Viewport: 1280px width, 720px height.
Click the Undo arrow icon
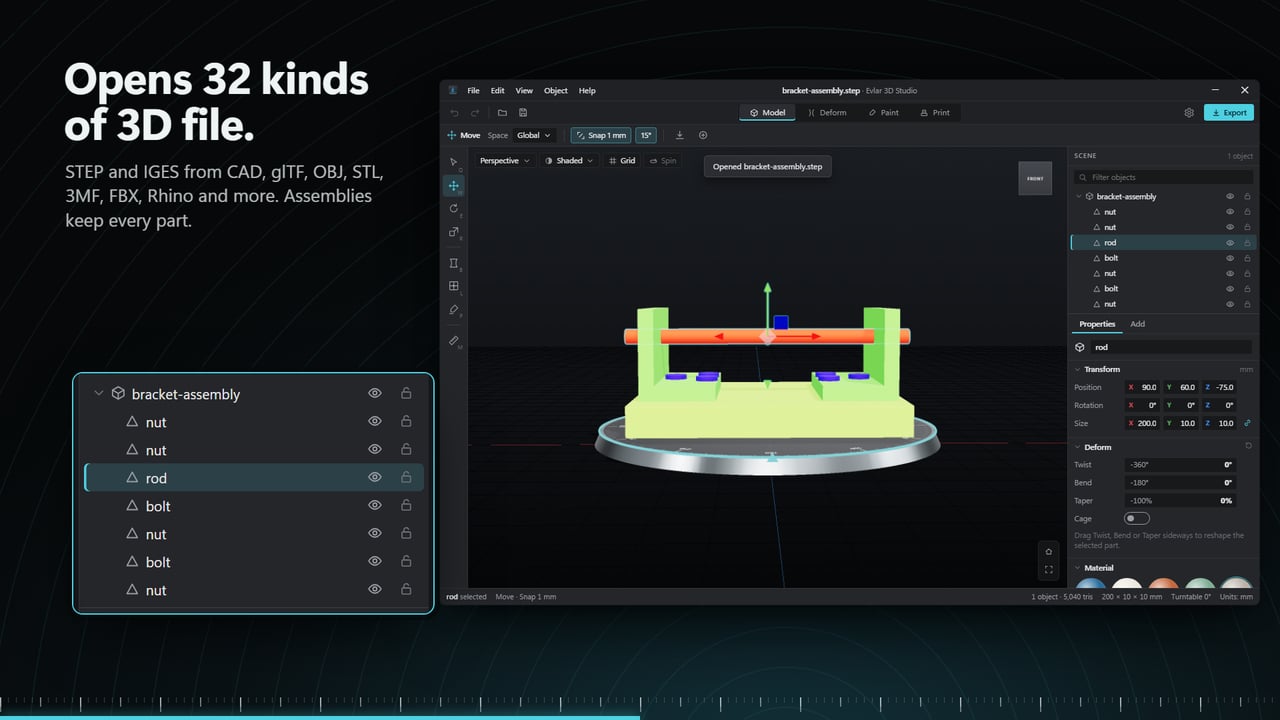(455, 113)
